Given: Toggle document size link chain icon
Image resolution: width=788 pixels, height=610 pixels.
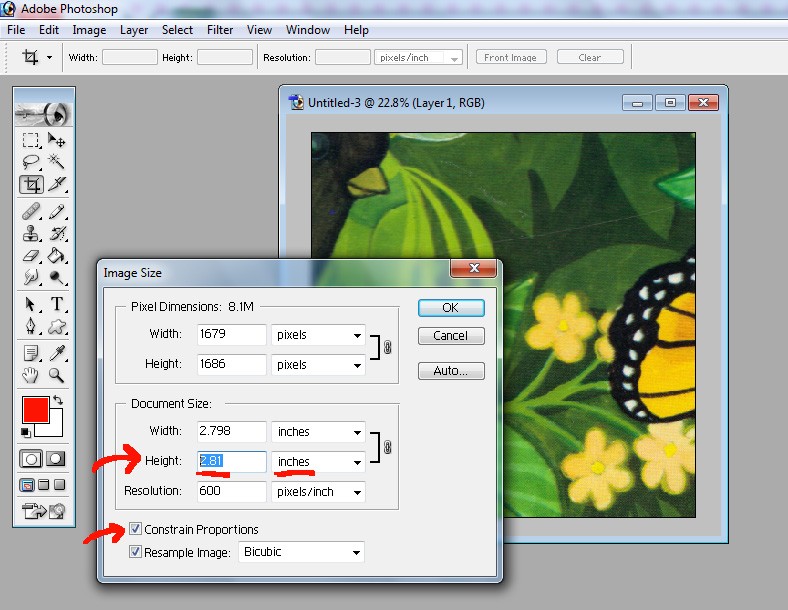Looking at the screenshot, I should click(387, 447).
